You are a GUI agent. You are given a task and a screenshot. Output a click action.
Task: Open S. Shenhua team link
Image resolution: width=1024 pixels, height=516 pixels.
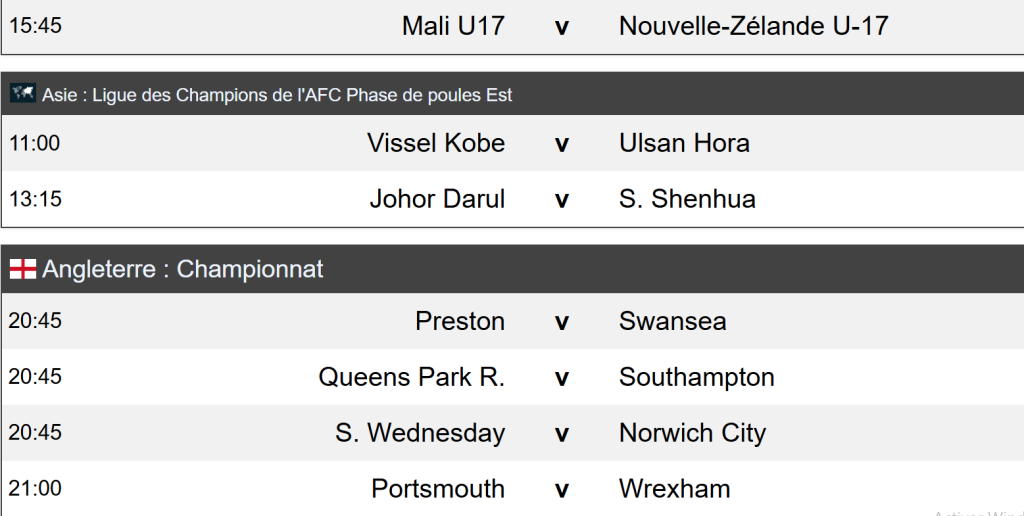687,199
